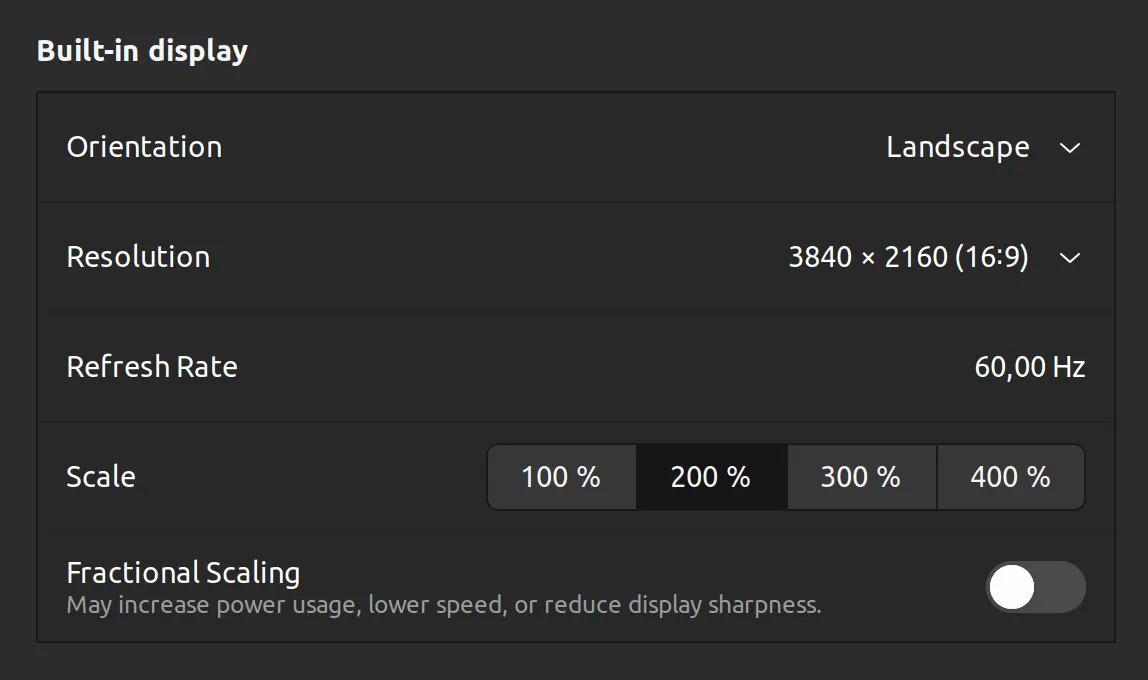Click the chevron next to Landscape
Screen dimensions: 1148x680
pos(1069,147)
